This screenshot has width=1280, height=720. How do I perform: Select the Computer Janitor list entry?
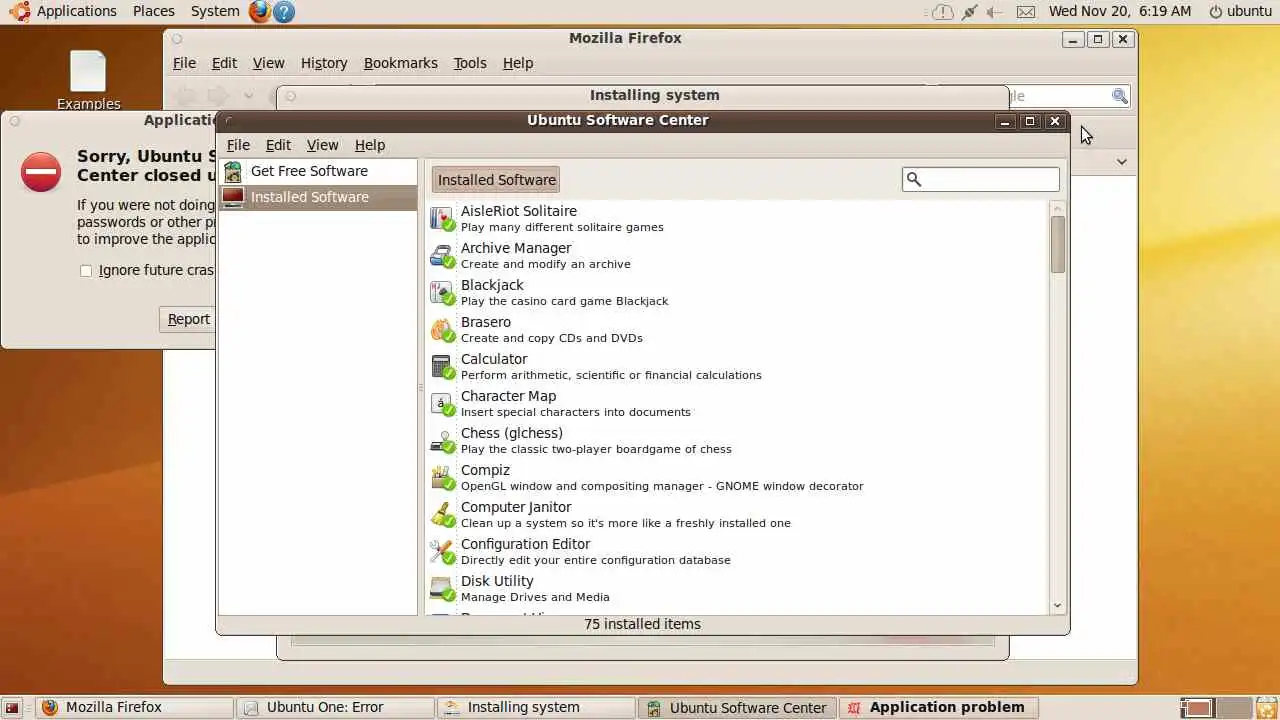736,515
